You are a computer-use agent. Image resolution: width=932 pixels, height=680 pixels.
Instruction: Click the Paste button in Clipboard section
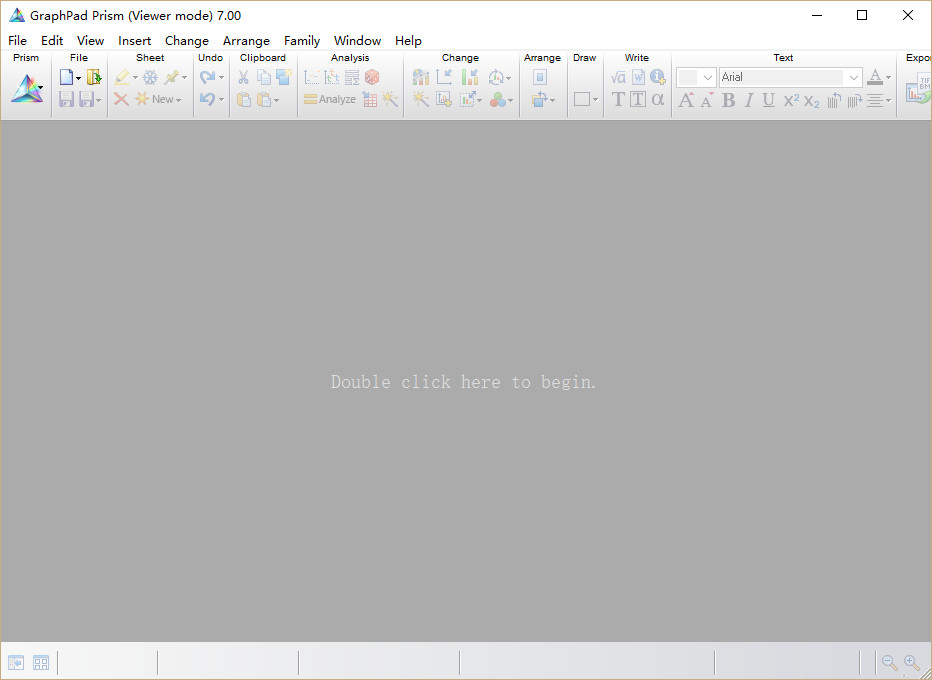pyautogui.click(x=243, y=99)
